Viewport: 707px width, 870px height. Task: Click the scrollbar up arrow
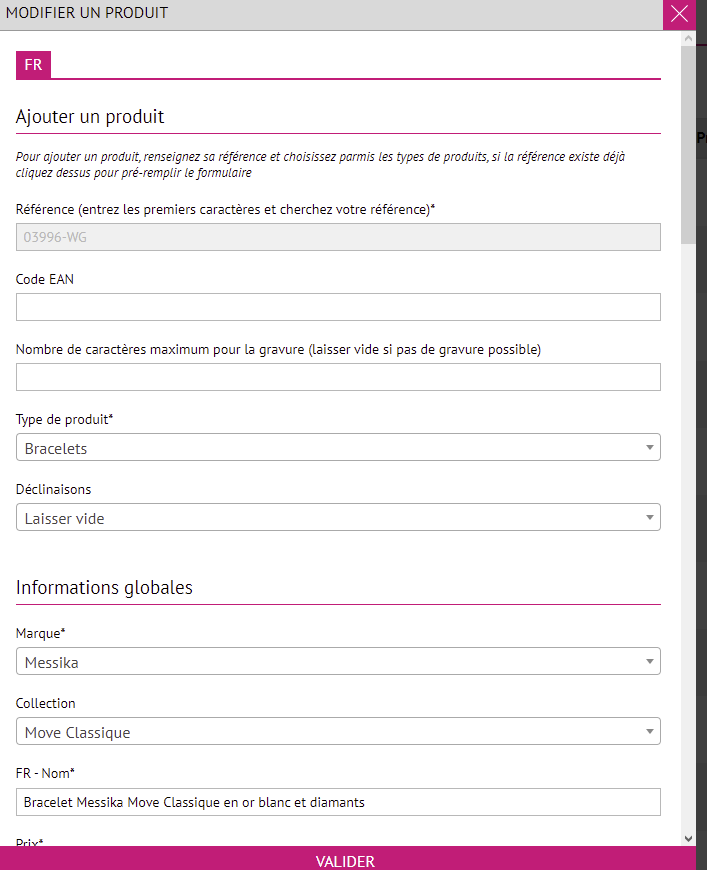[688, 38]
